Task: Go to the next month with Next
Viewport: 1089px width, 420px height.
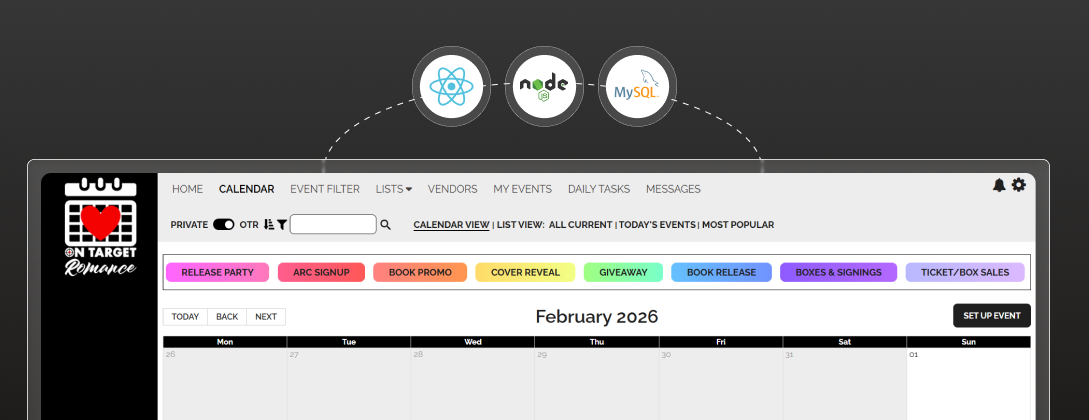Action: click(x=266, y=317)
